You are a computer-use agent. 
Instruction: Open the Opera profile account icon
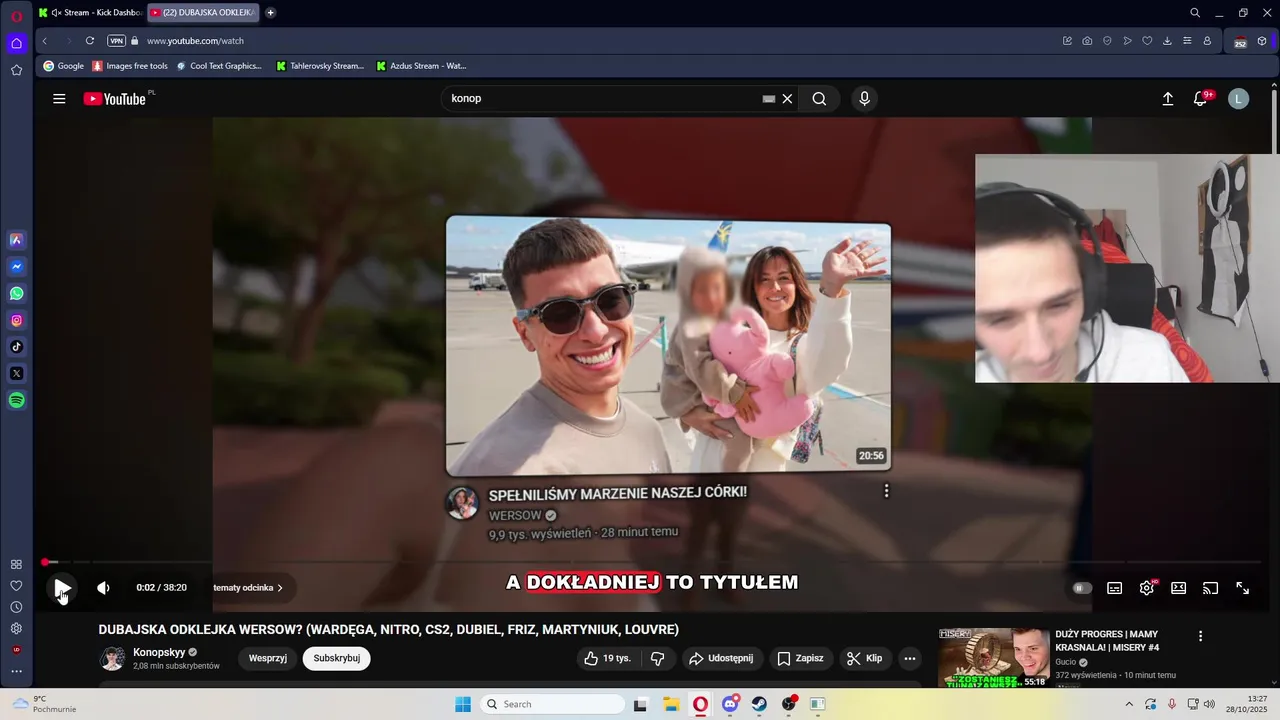tap(1207, 41)
